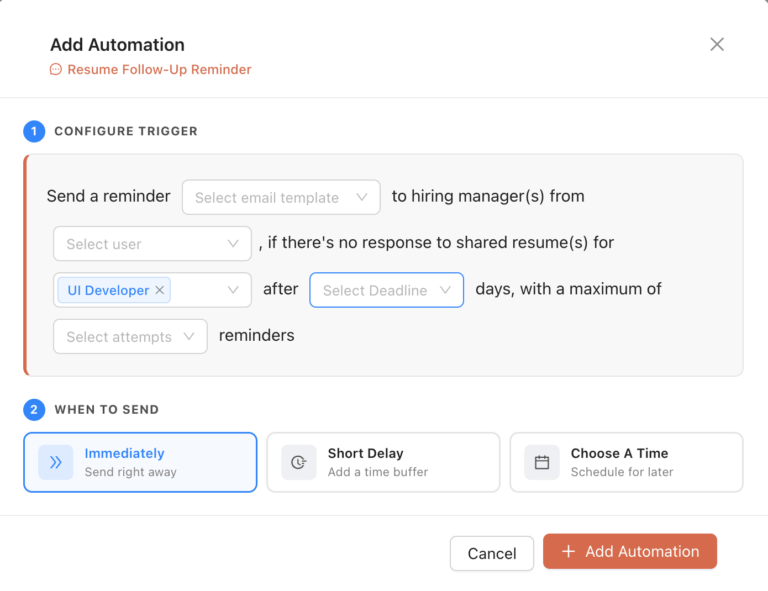768x591 pixels.
Task: Expand the job dropdown containing UI Developer
Action: 152,290
